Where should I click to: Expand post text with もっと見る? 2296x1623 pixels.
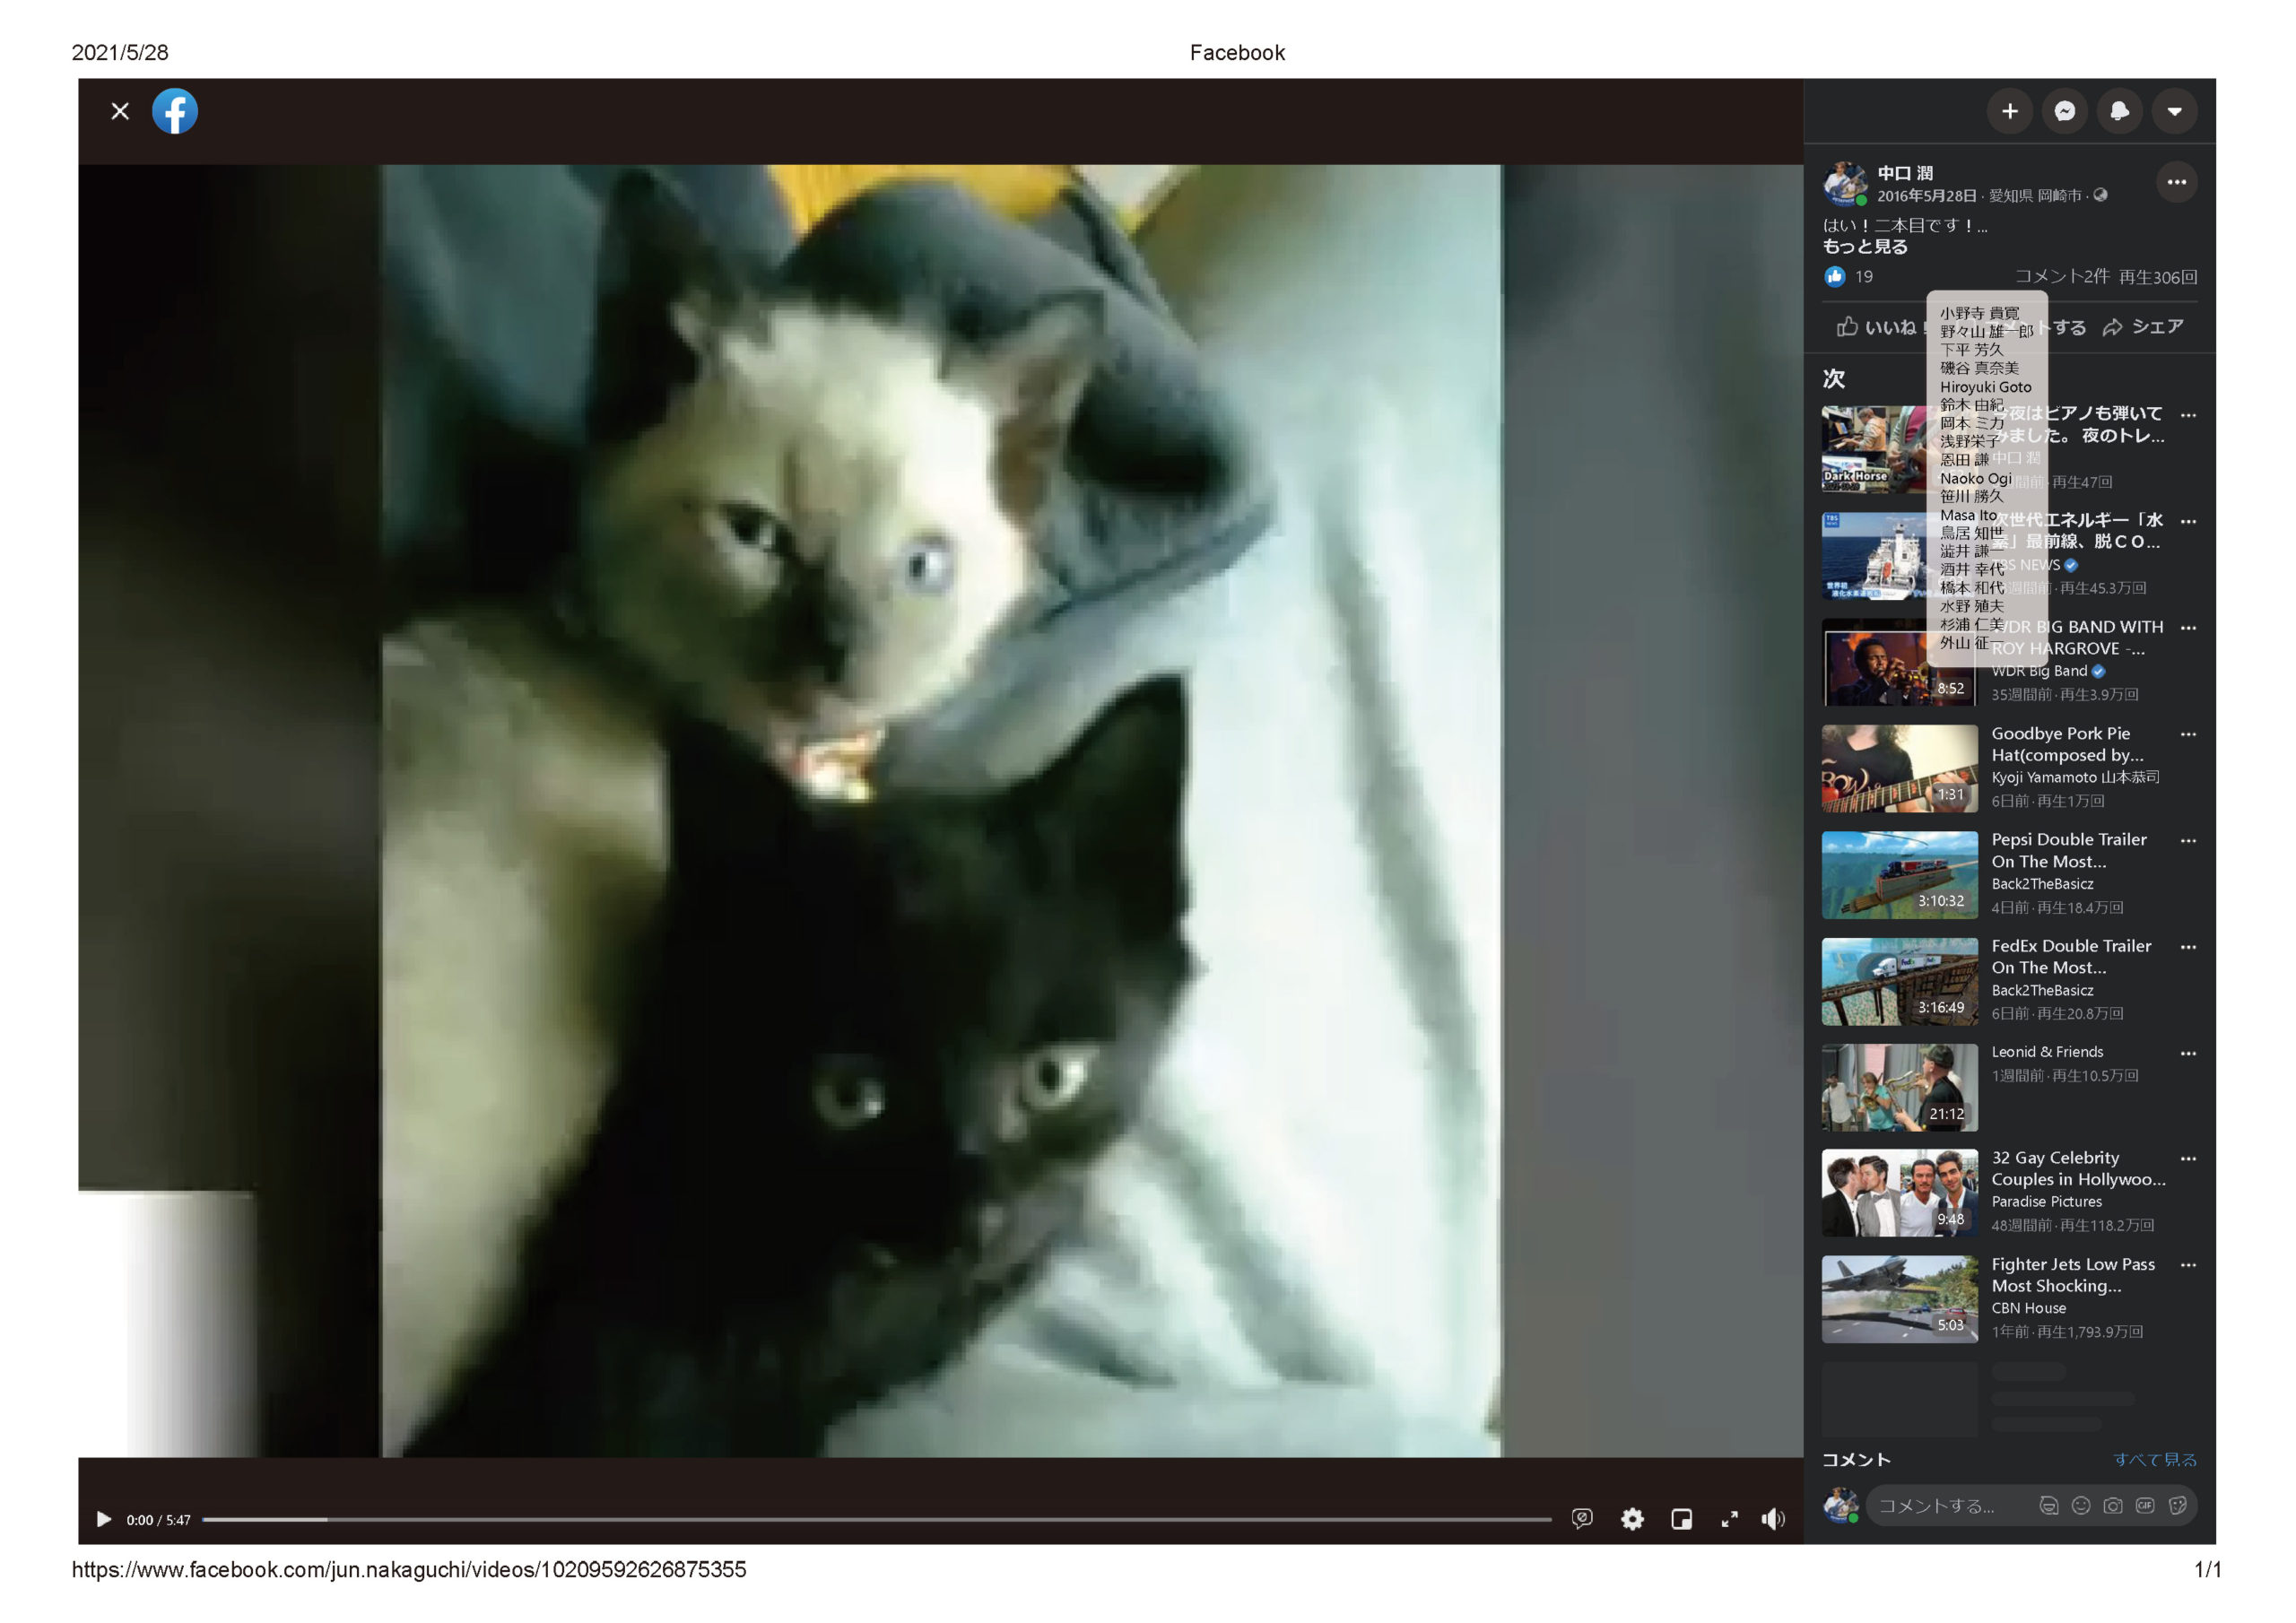tap(1865, 247)
